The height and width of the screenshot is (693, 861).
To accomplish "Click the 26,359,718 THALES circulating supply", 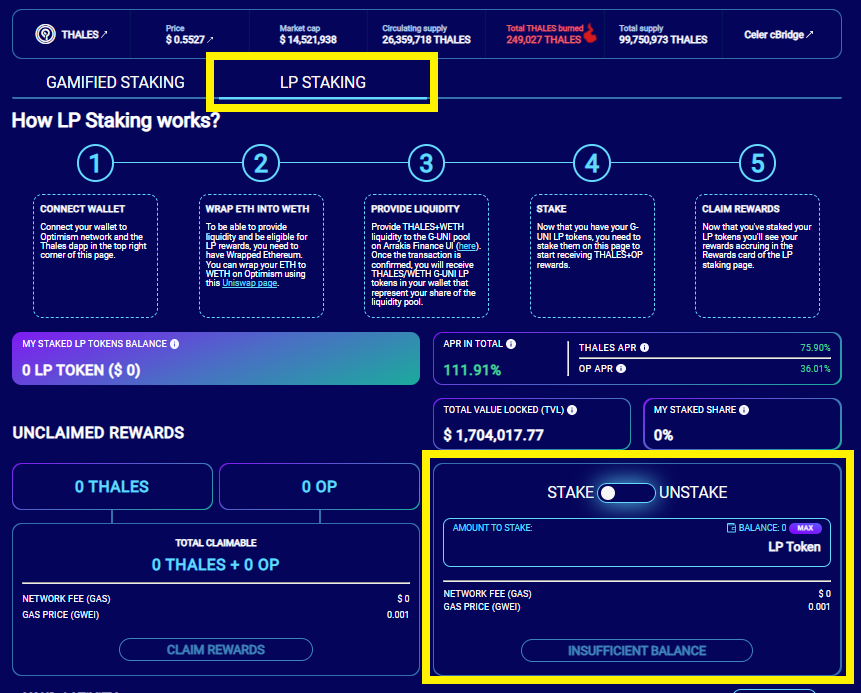I will [x=426, y=40].
